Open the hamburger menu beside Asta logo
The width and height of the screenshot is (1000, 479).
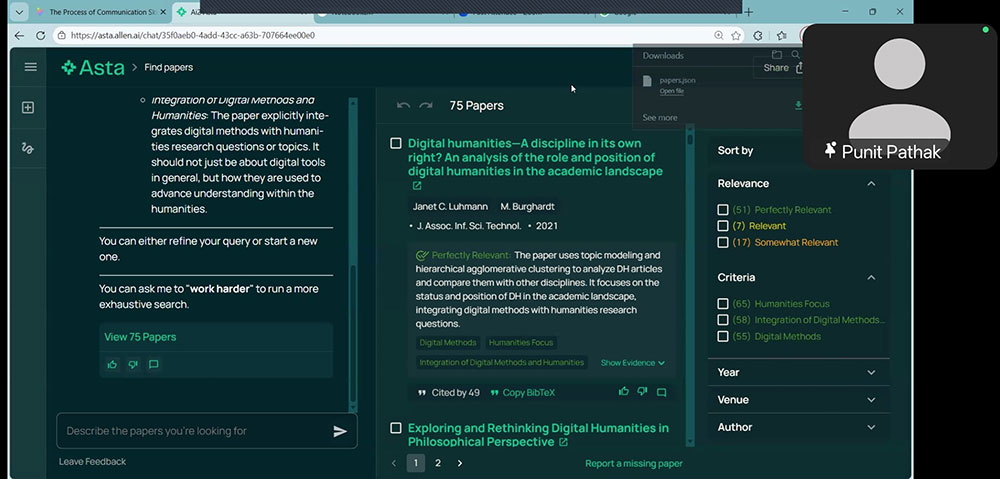pyautogui.click(x=30, y=67)
